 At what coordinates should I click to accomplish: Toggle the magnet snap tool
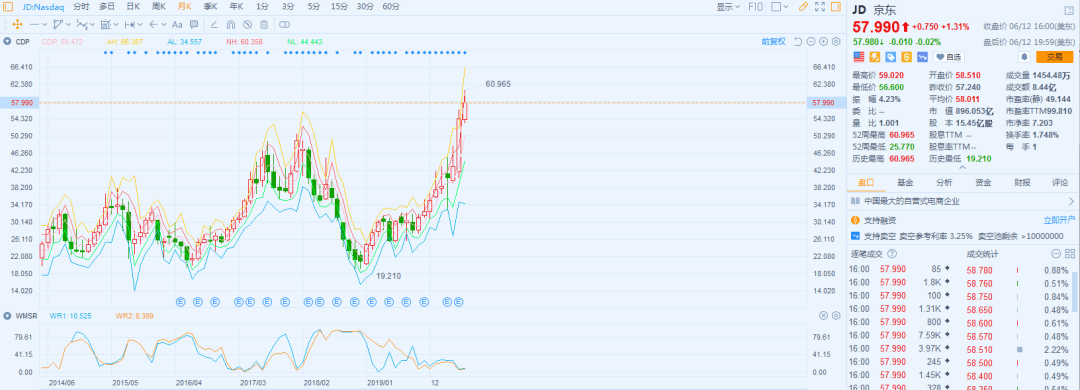230,24
